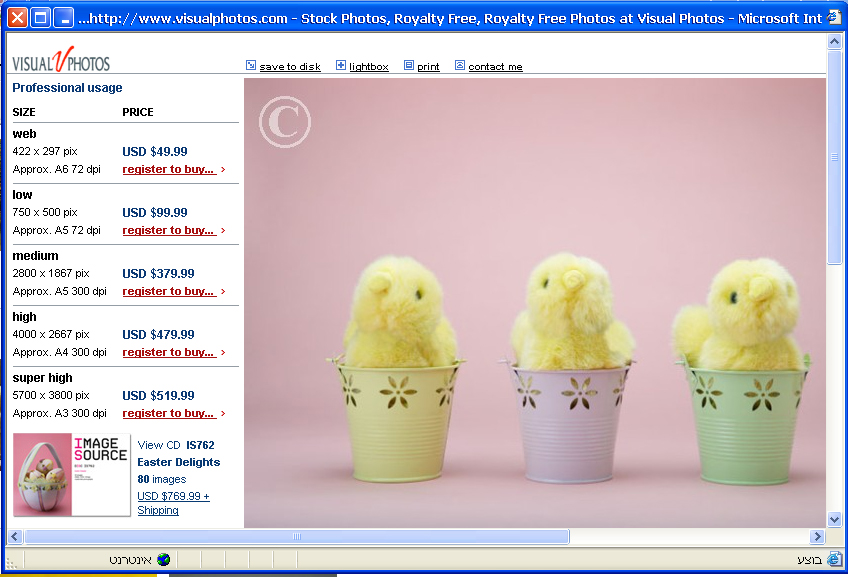Image resolution: width=848 pixels, height=577 pixels.
Task: Click the SIZE column header
Action: coord(24,112)
